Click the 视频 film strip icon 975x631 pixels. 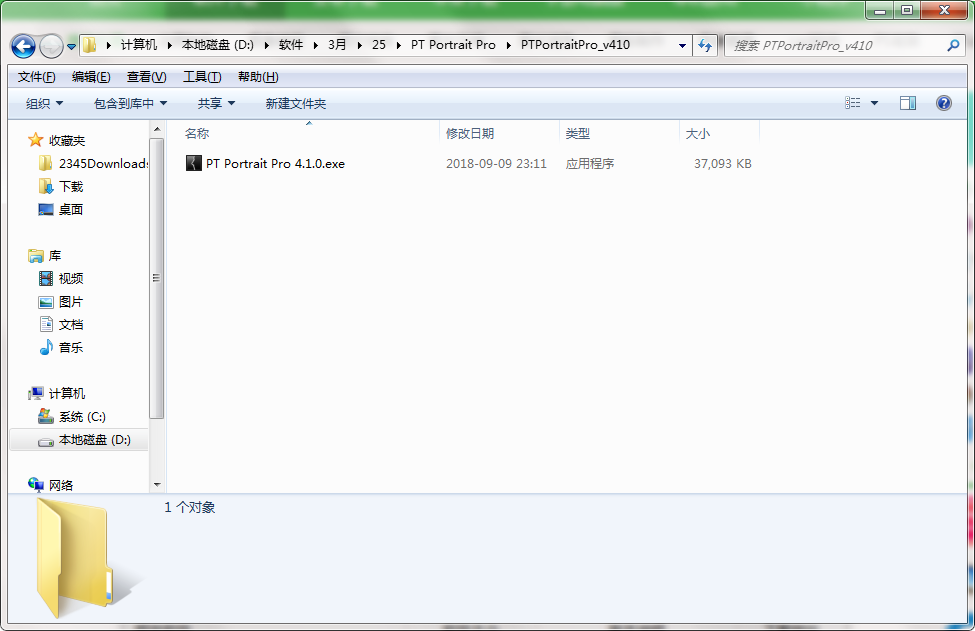[x=46, y=279]
